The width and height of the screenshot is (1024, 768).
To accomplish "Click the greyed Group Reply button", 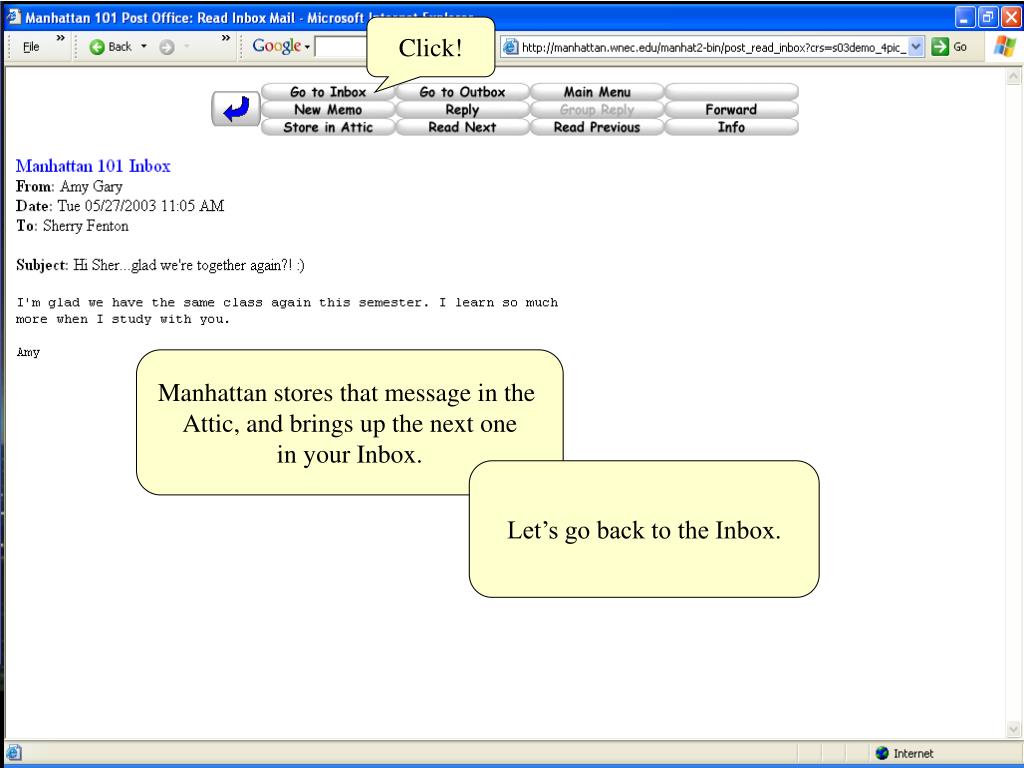I will pyautogui.click(x=597, y=110).
